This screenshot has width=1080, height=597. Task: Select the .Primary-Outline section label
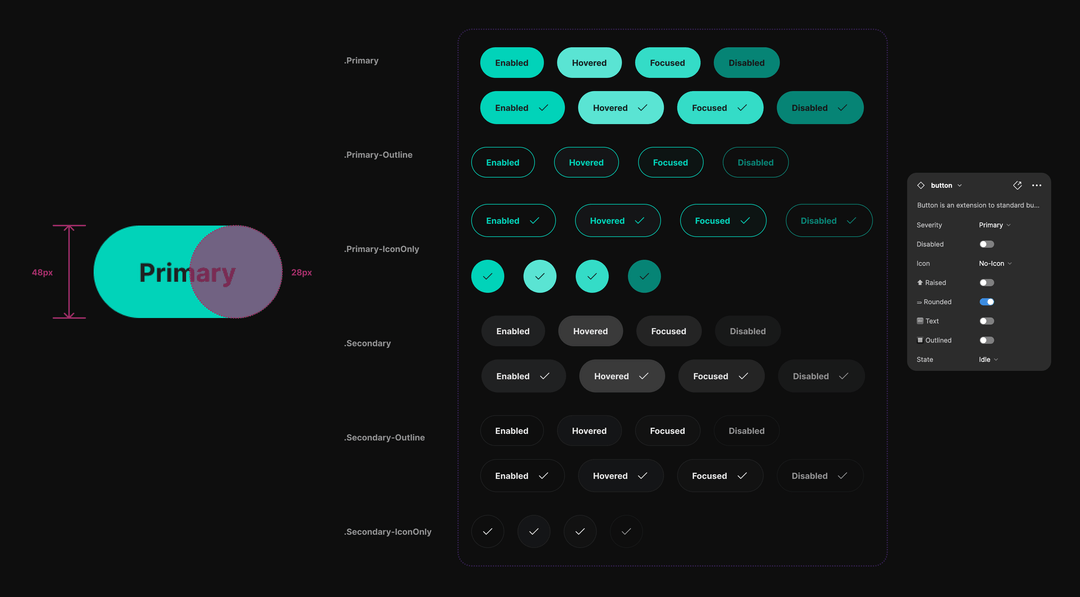[x=378, y=155]
